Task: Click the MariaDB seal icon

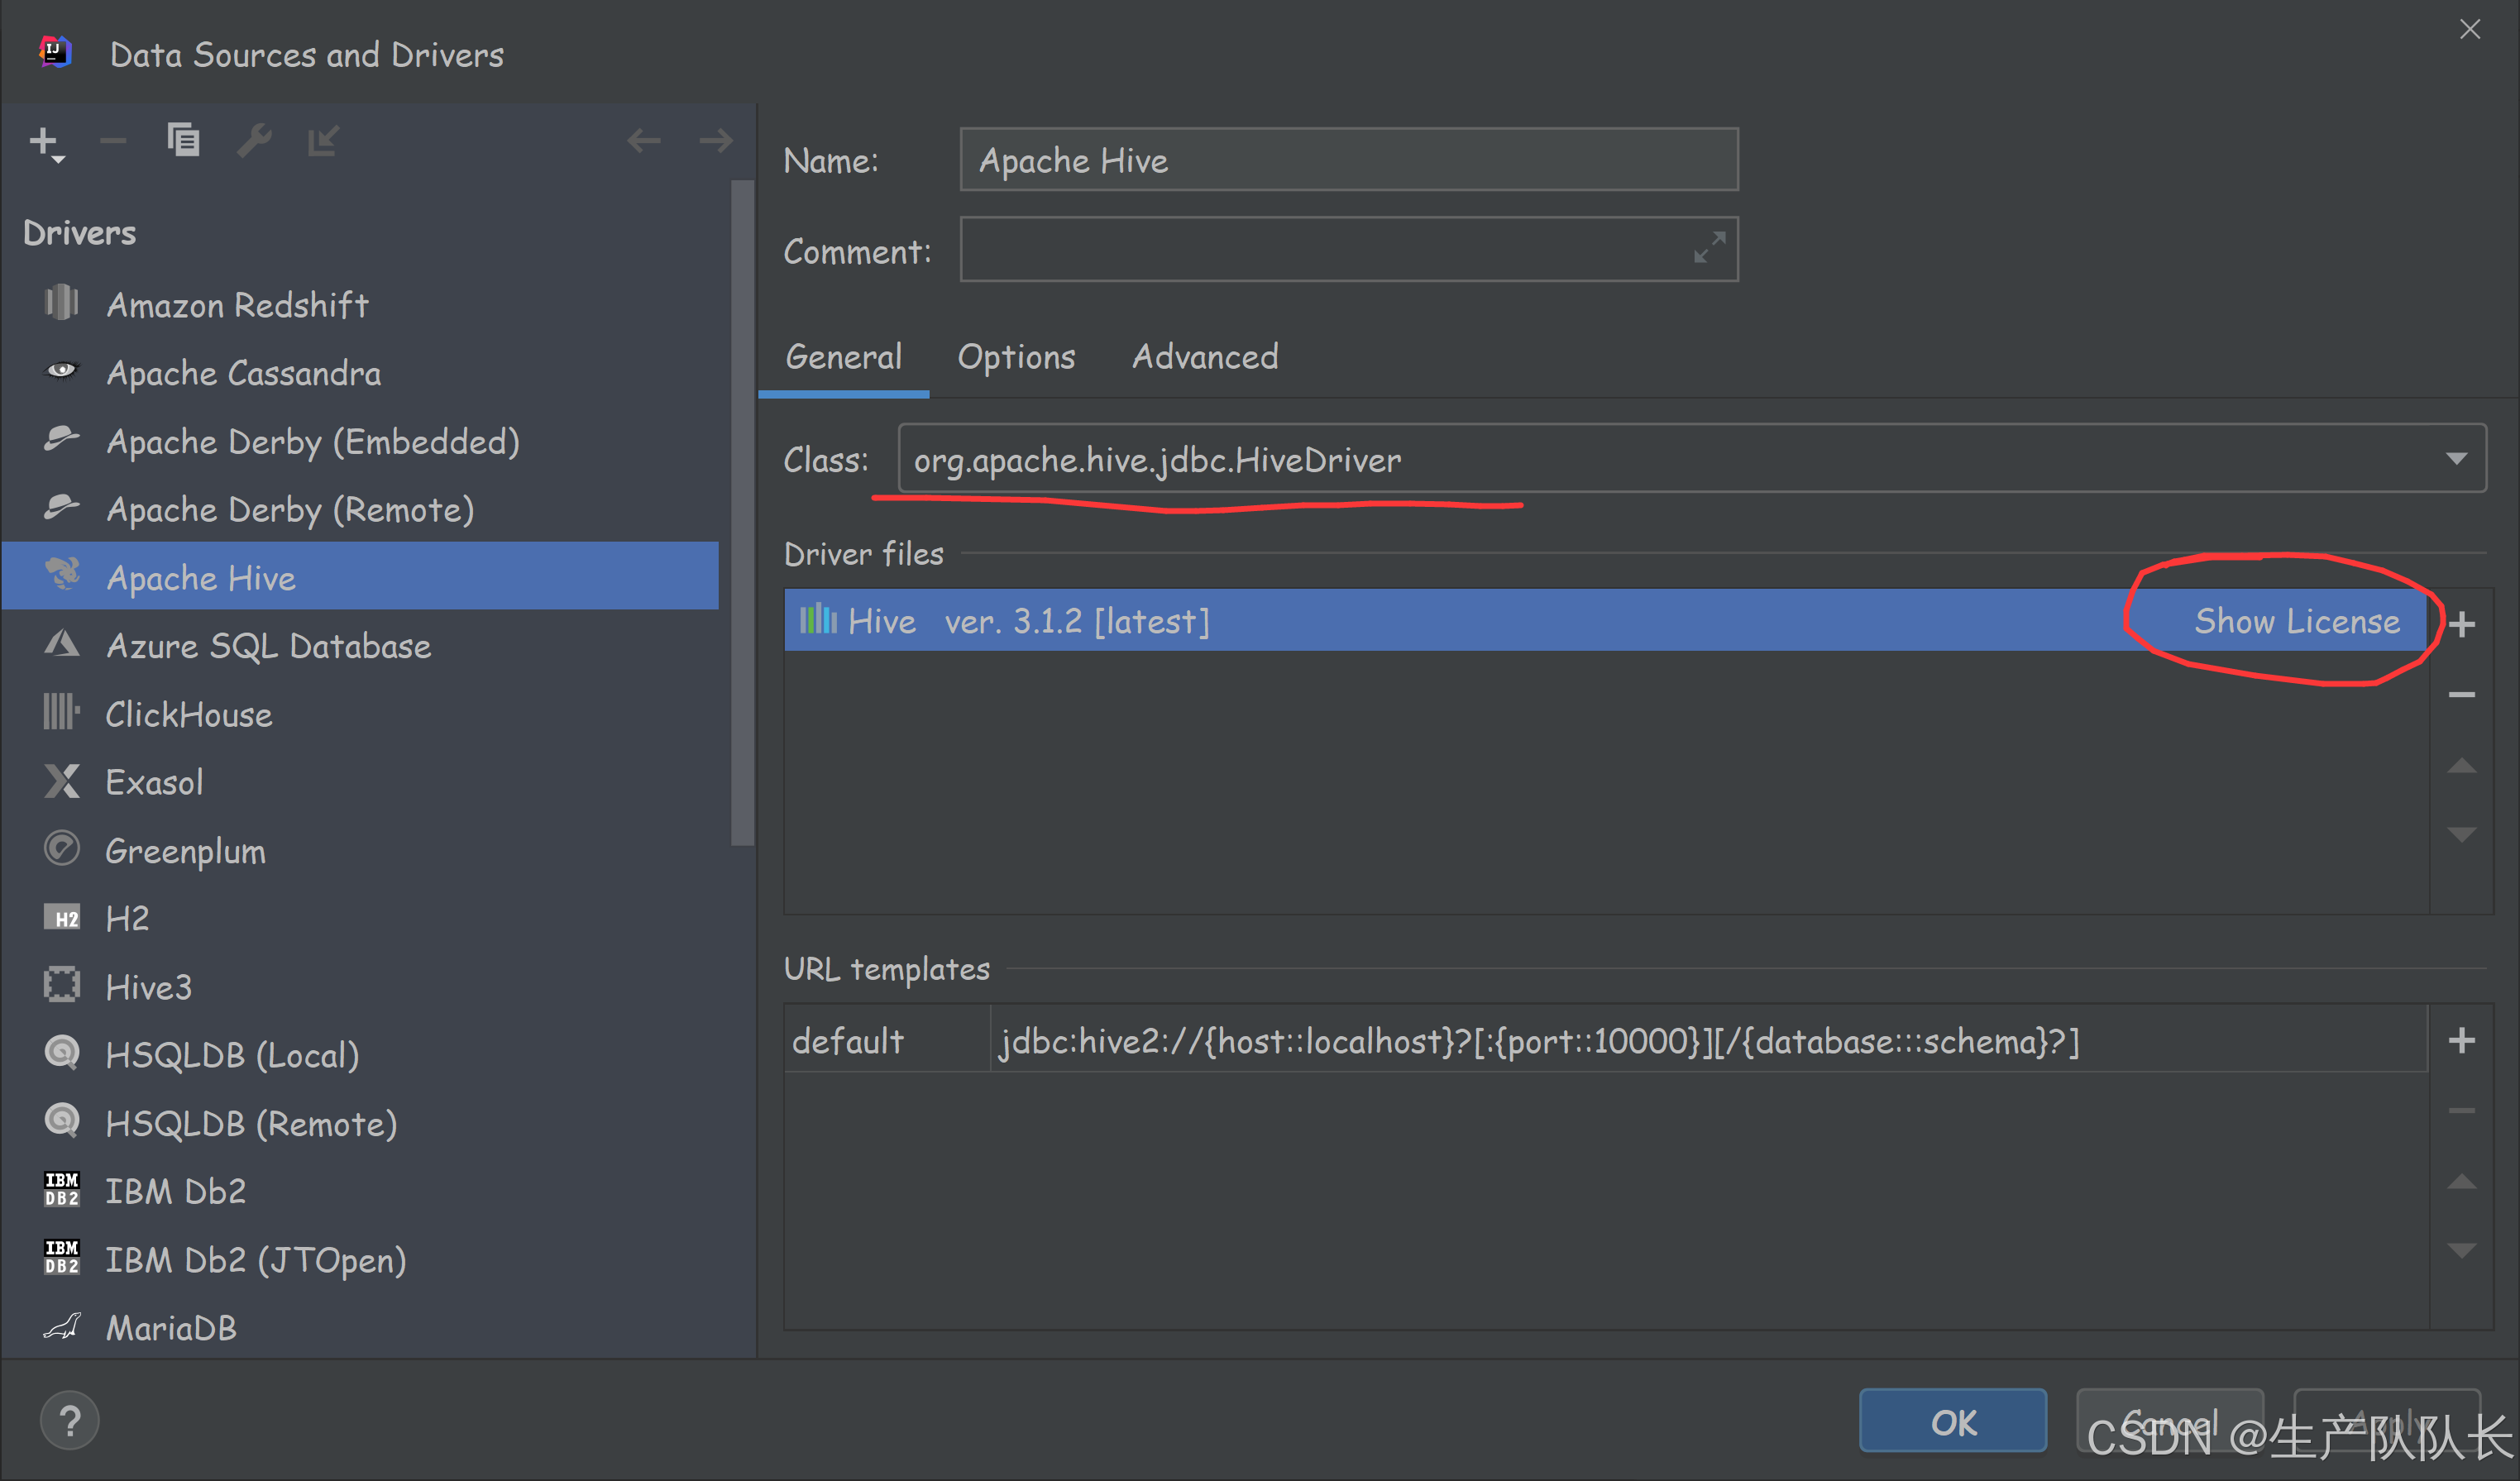Action: coord(61,1327)
